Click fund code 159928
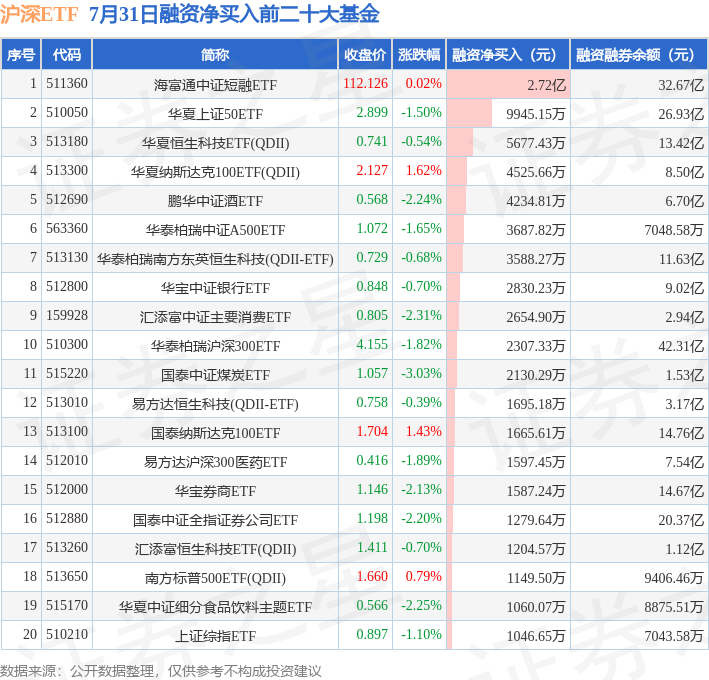Viewport: 709px width, 680px height. [x=66, y=315]
